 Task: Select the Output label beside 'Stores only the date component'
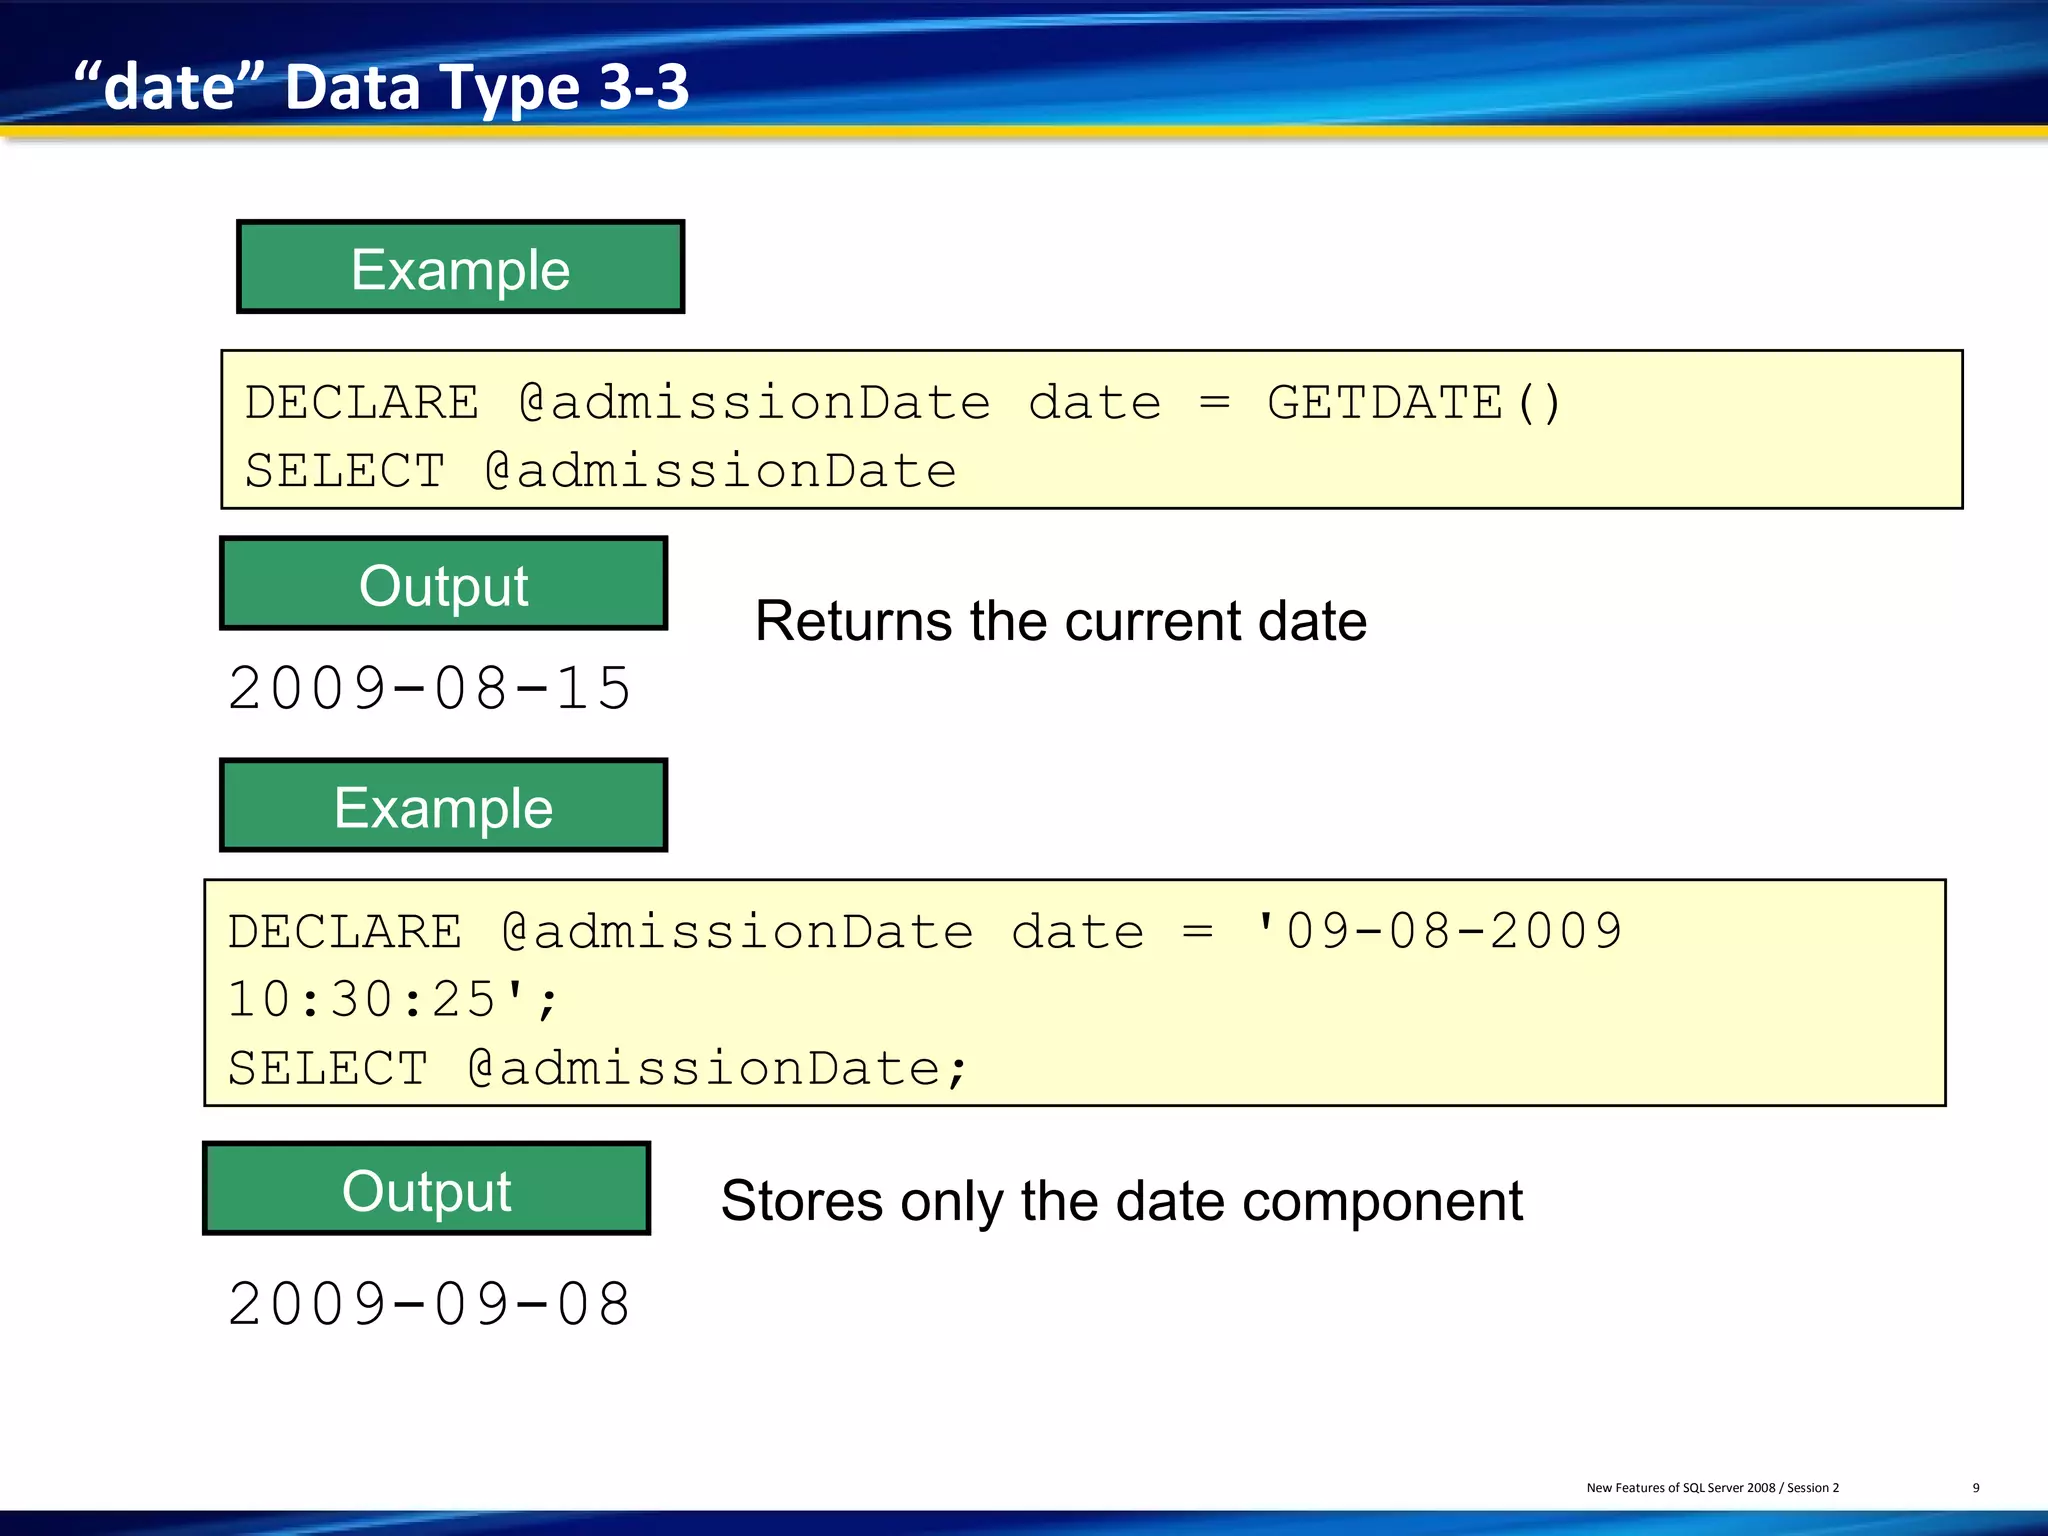[427, 1189]
